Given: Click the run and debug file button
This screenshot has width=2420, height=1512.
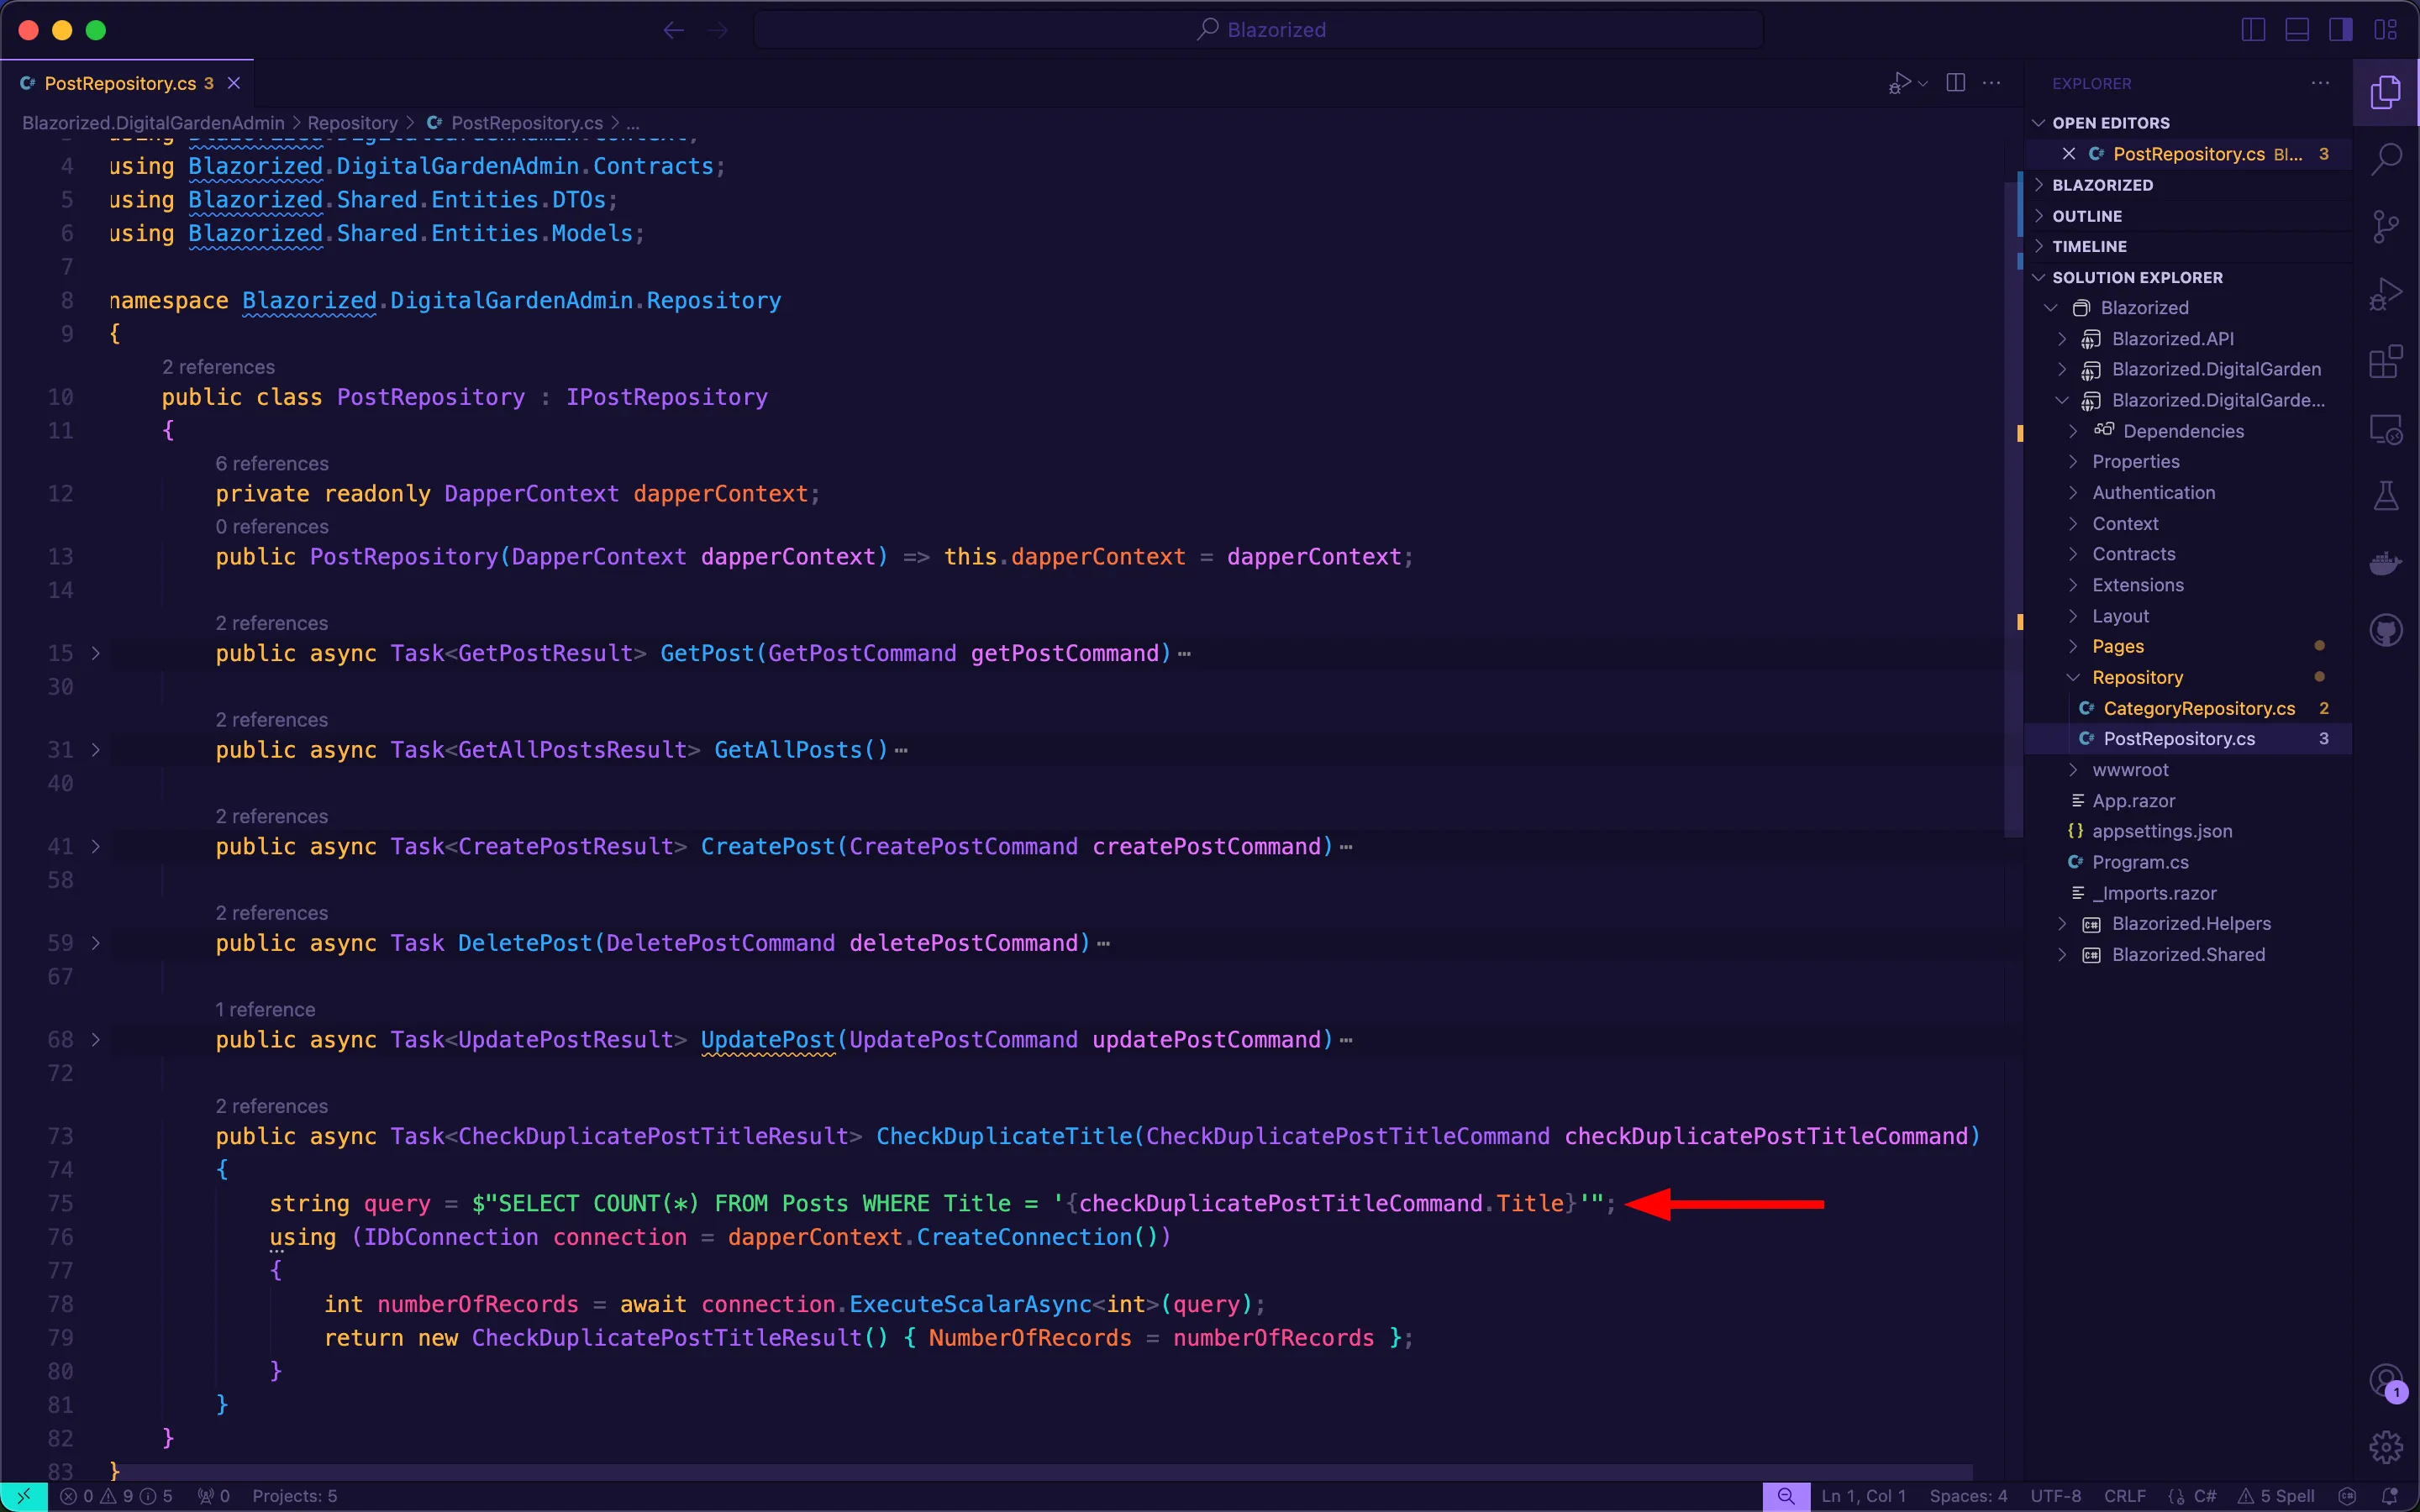Looking at the screenshot, I should pyautogui.click(x=1899, y=83).
